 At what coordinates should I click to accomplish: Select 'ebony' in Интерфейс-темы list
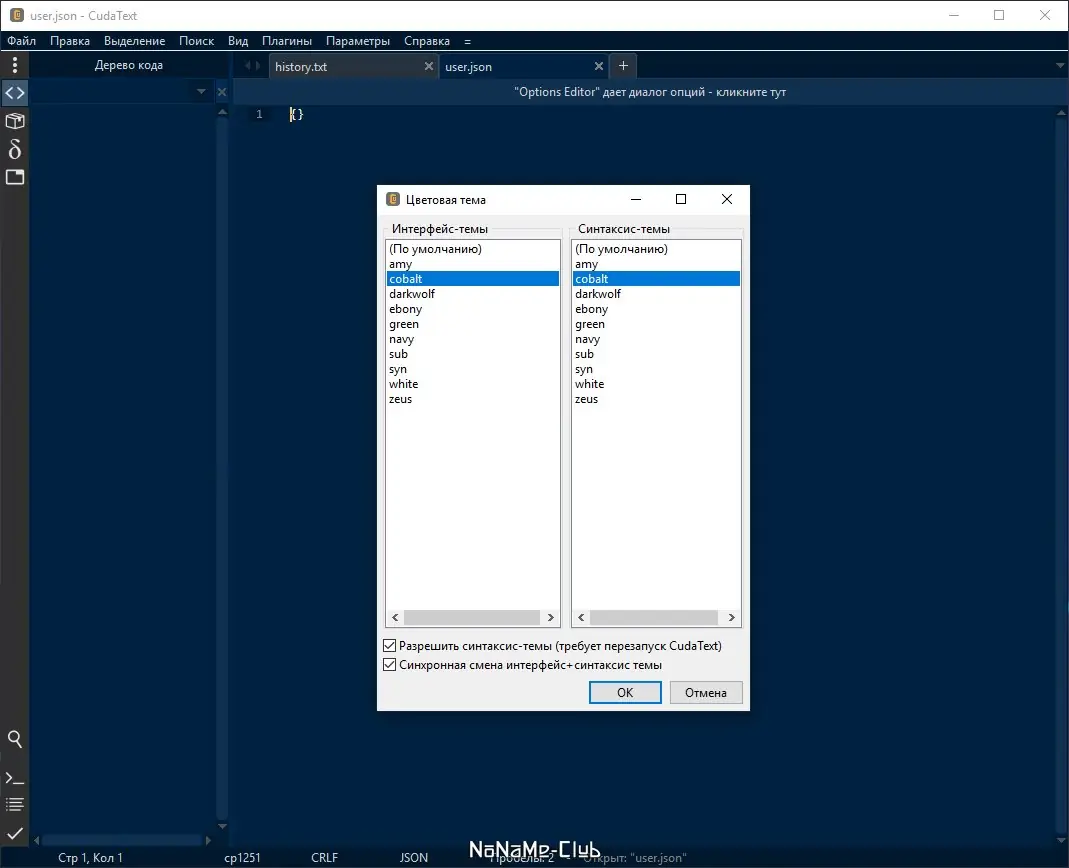[472, 309]
